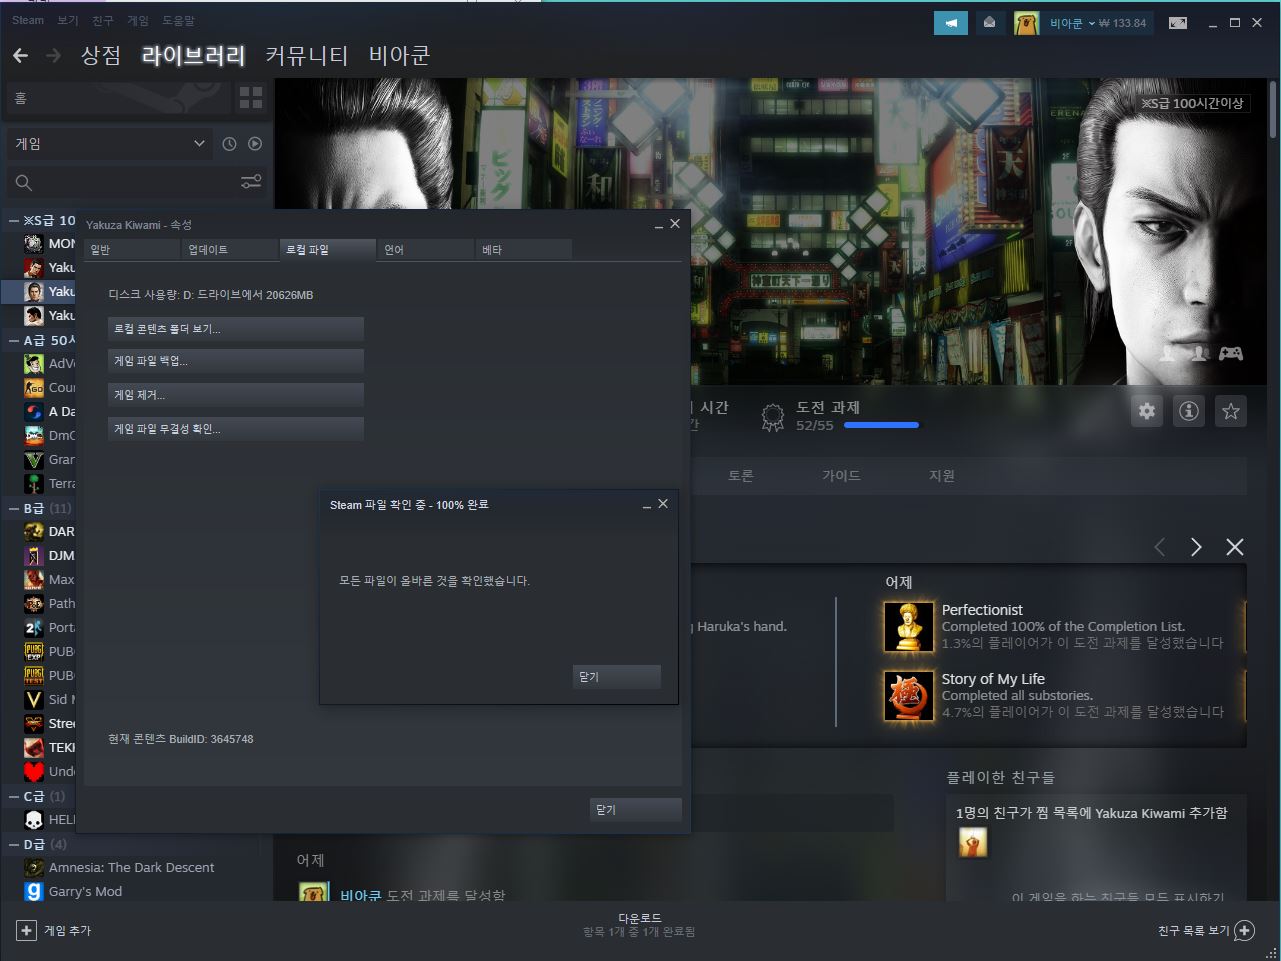1281x961 pixels.
Task: Click 닫기 in file verification dialog
Action: point(617,677)
